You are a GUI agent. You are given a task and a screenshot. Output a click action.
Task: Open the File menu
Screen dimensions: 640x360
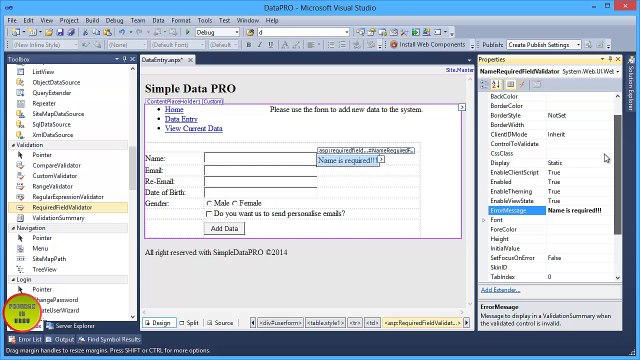pos(12,20)
